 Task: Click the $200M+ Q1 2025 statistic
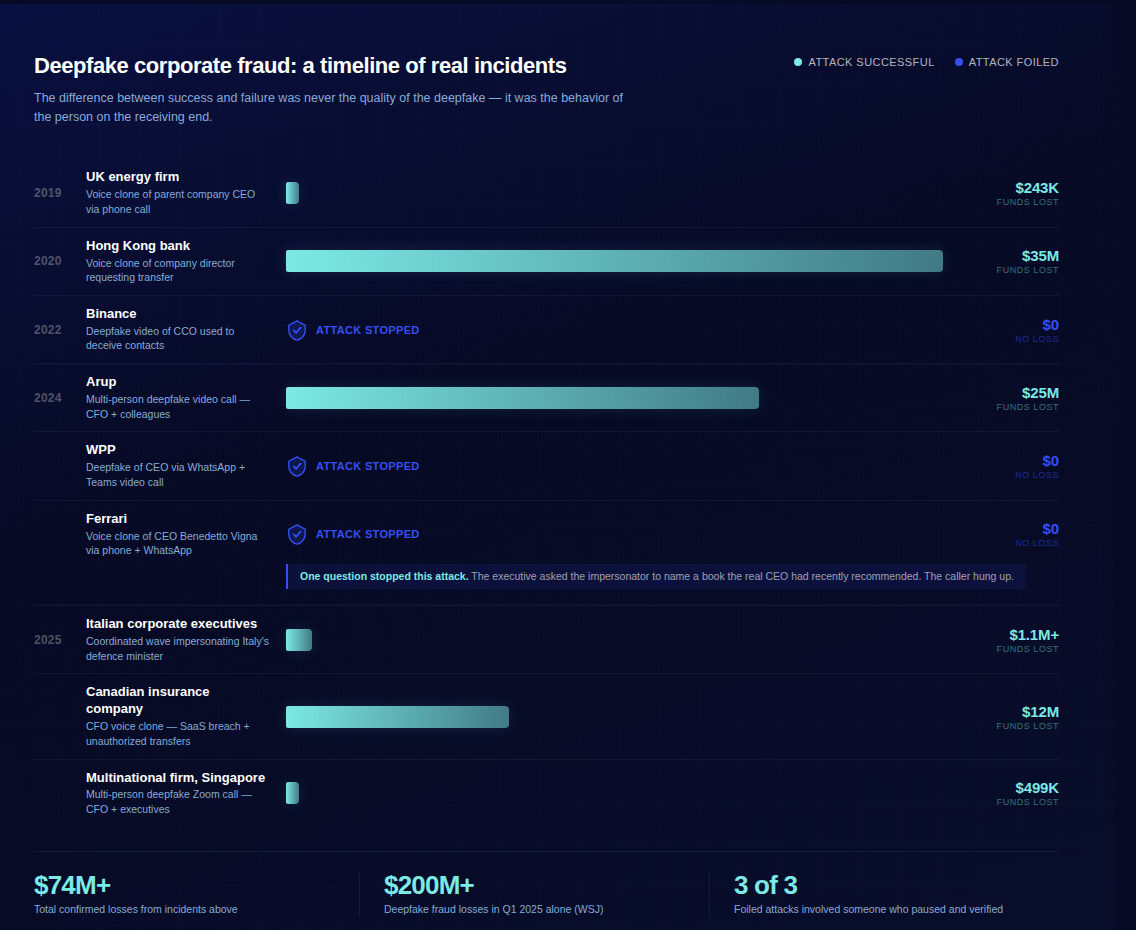pos(429,886)
